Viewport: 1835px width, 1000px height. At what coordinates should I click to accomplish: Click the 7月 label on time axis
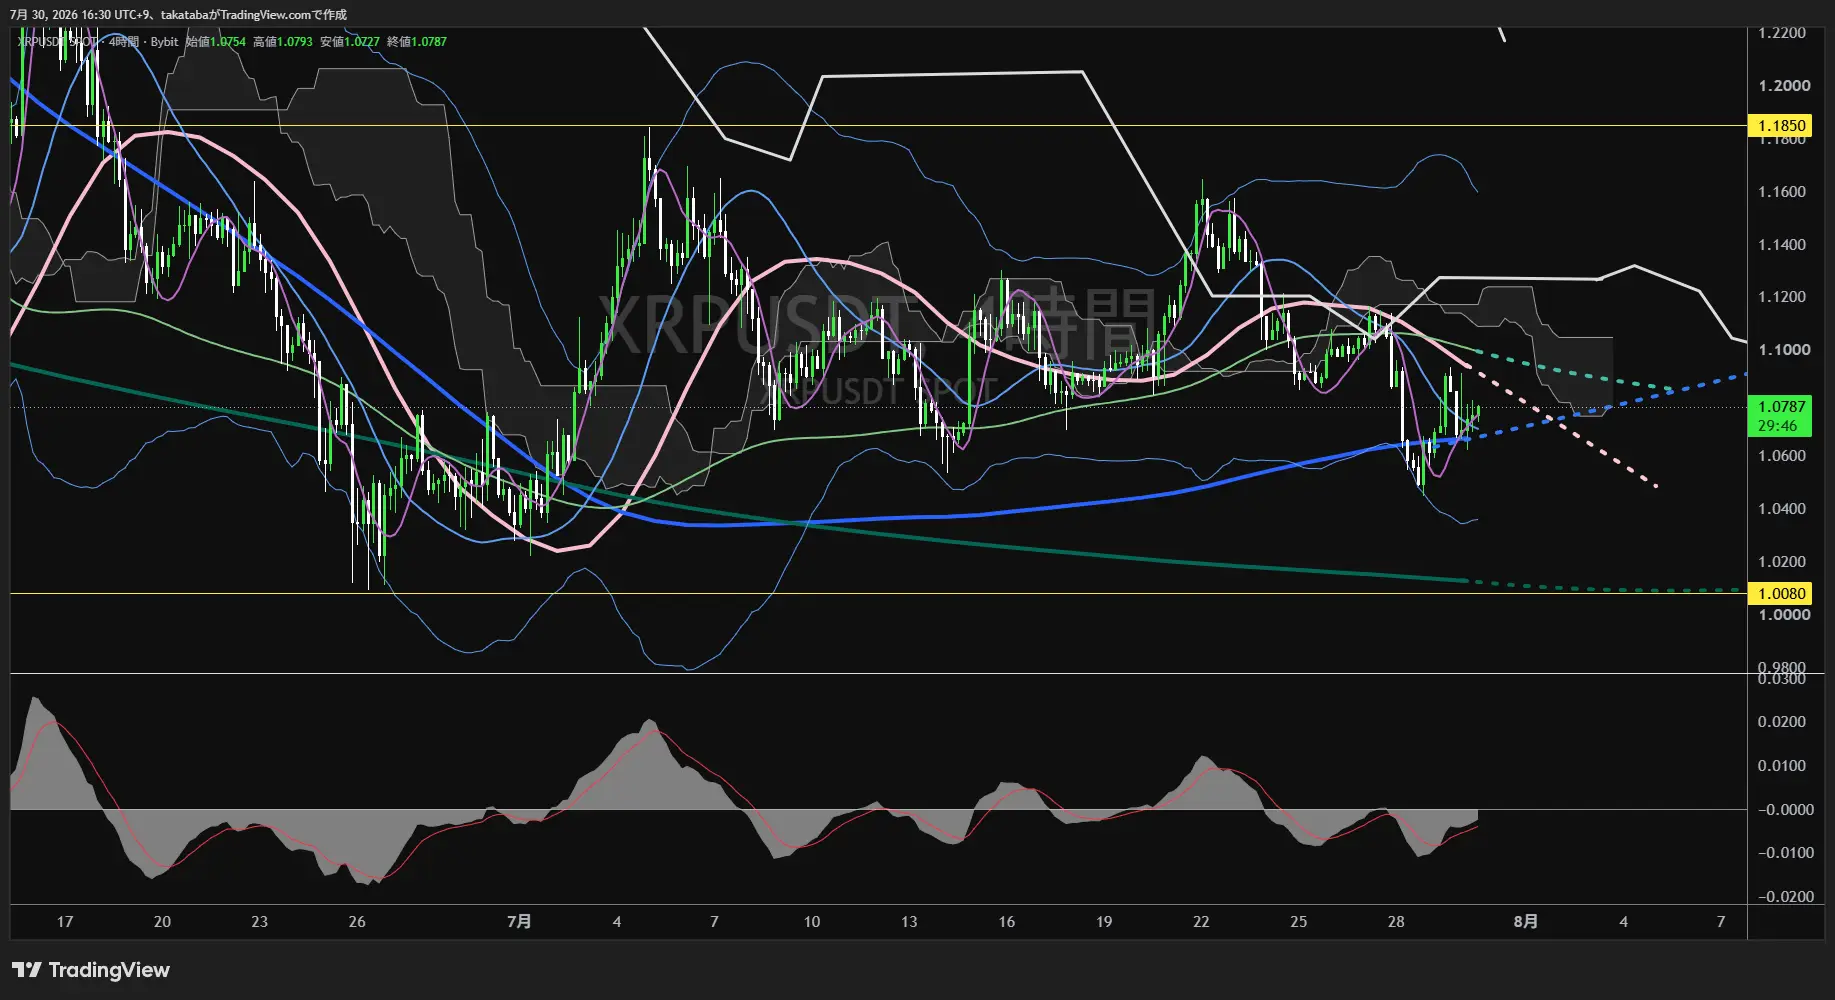coord(519,922)
